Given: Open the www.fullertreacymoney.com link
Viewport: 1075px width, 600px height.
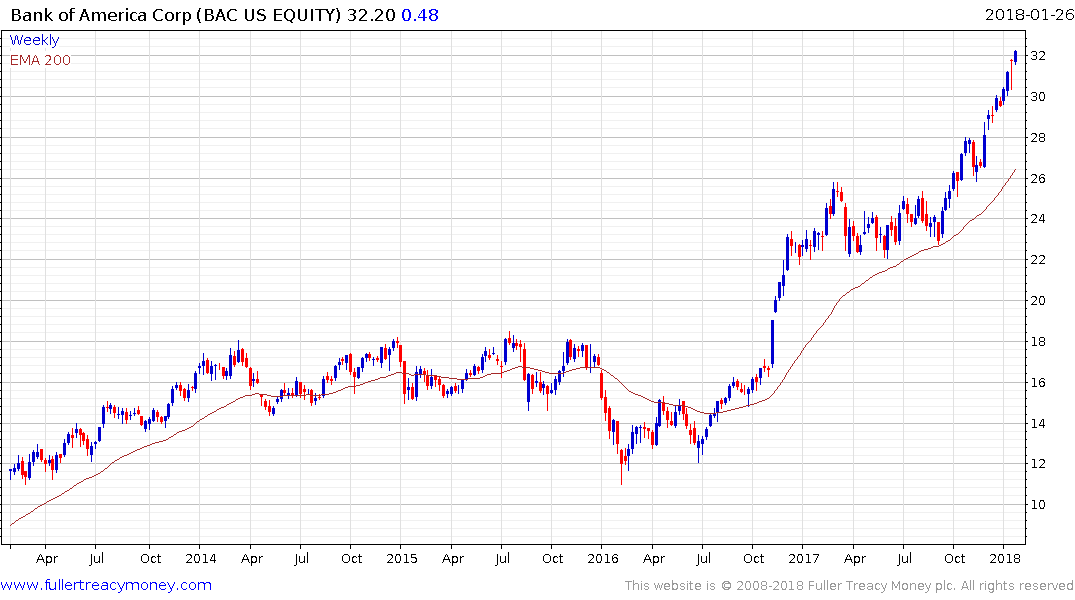Looking at the screenshot, I should pyautogui.click(x=106, y=585).
